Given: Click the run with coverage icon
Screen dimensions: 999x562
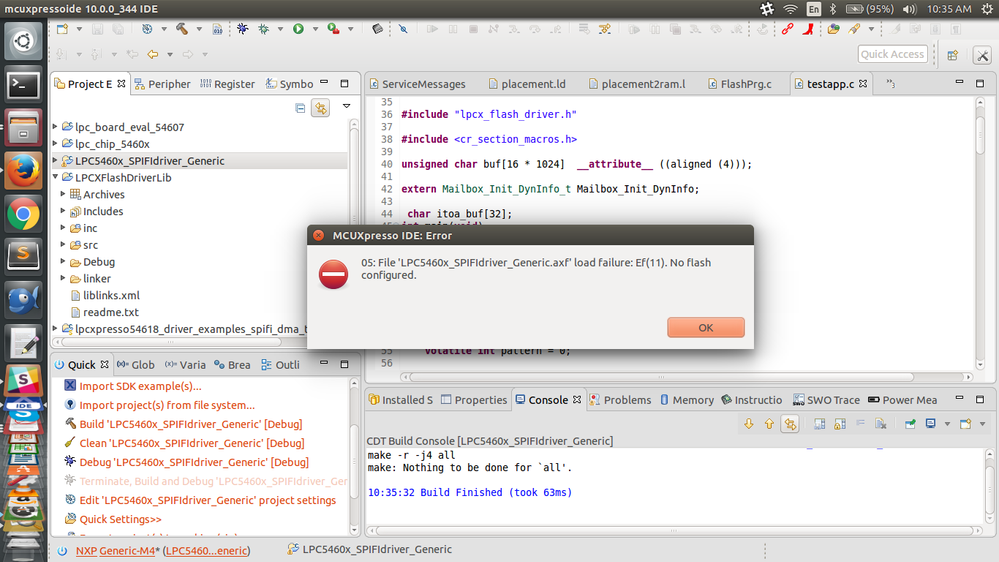Looking at the screenshot, I should click(x=333, y=29).
